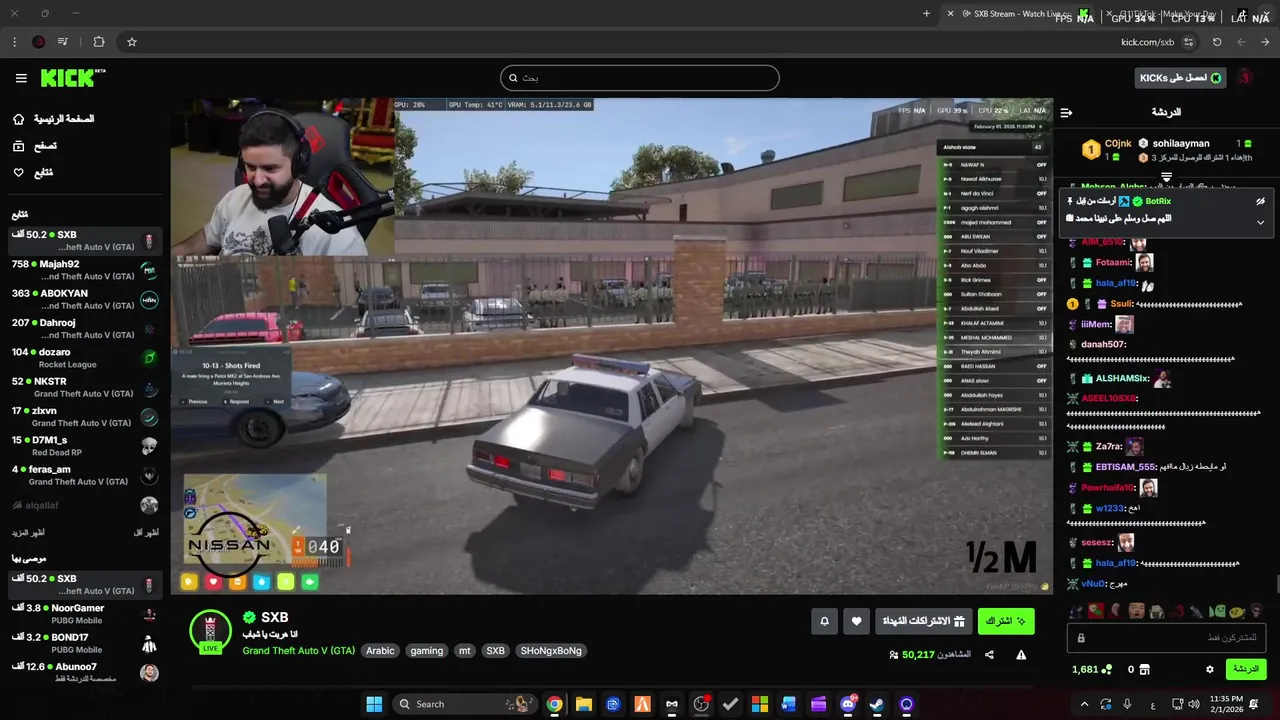Select the mt tag
The height and width of the screenshot is (720, 1280).
pyautogui.click(x=464, y=650)
